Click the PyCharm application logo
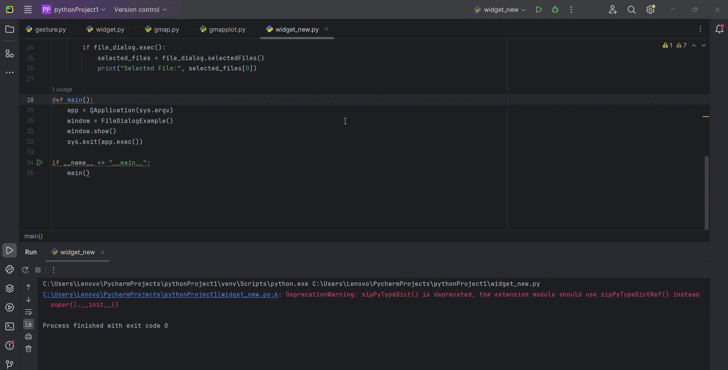Image resolution: width=728 pixels, height=370 pixels. [x=9, y=9]
